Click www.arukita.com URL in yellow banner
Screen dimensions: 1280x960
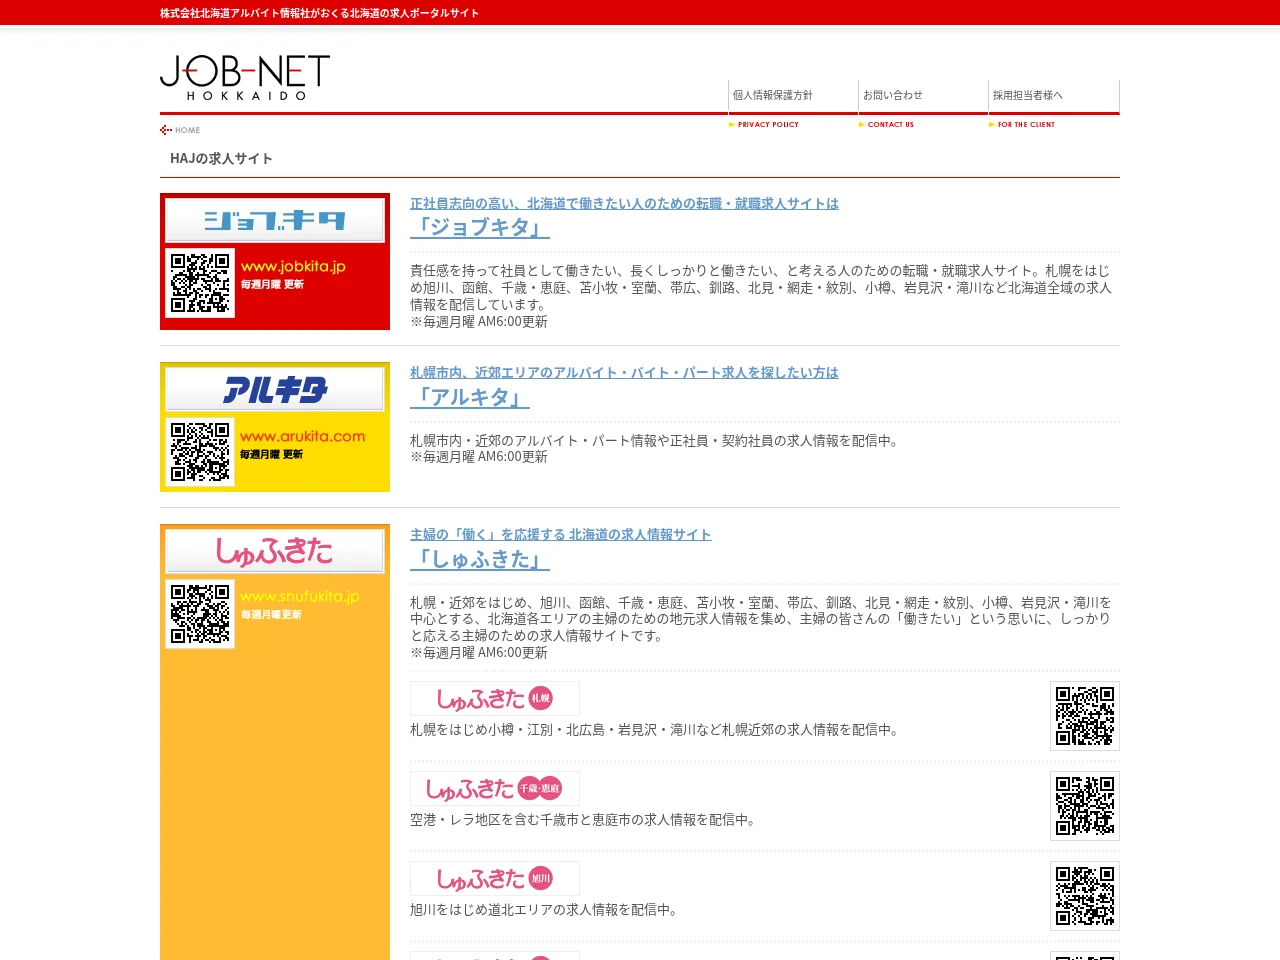coord(302,436)
